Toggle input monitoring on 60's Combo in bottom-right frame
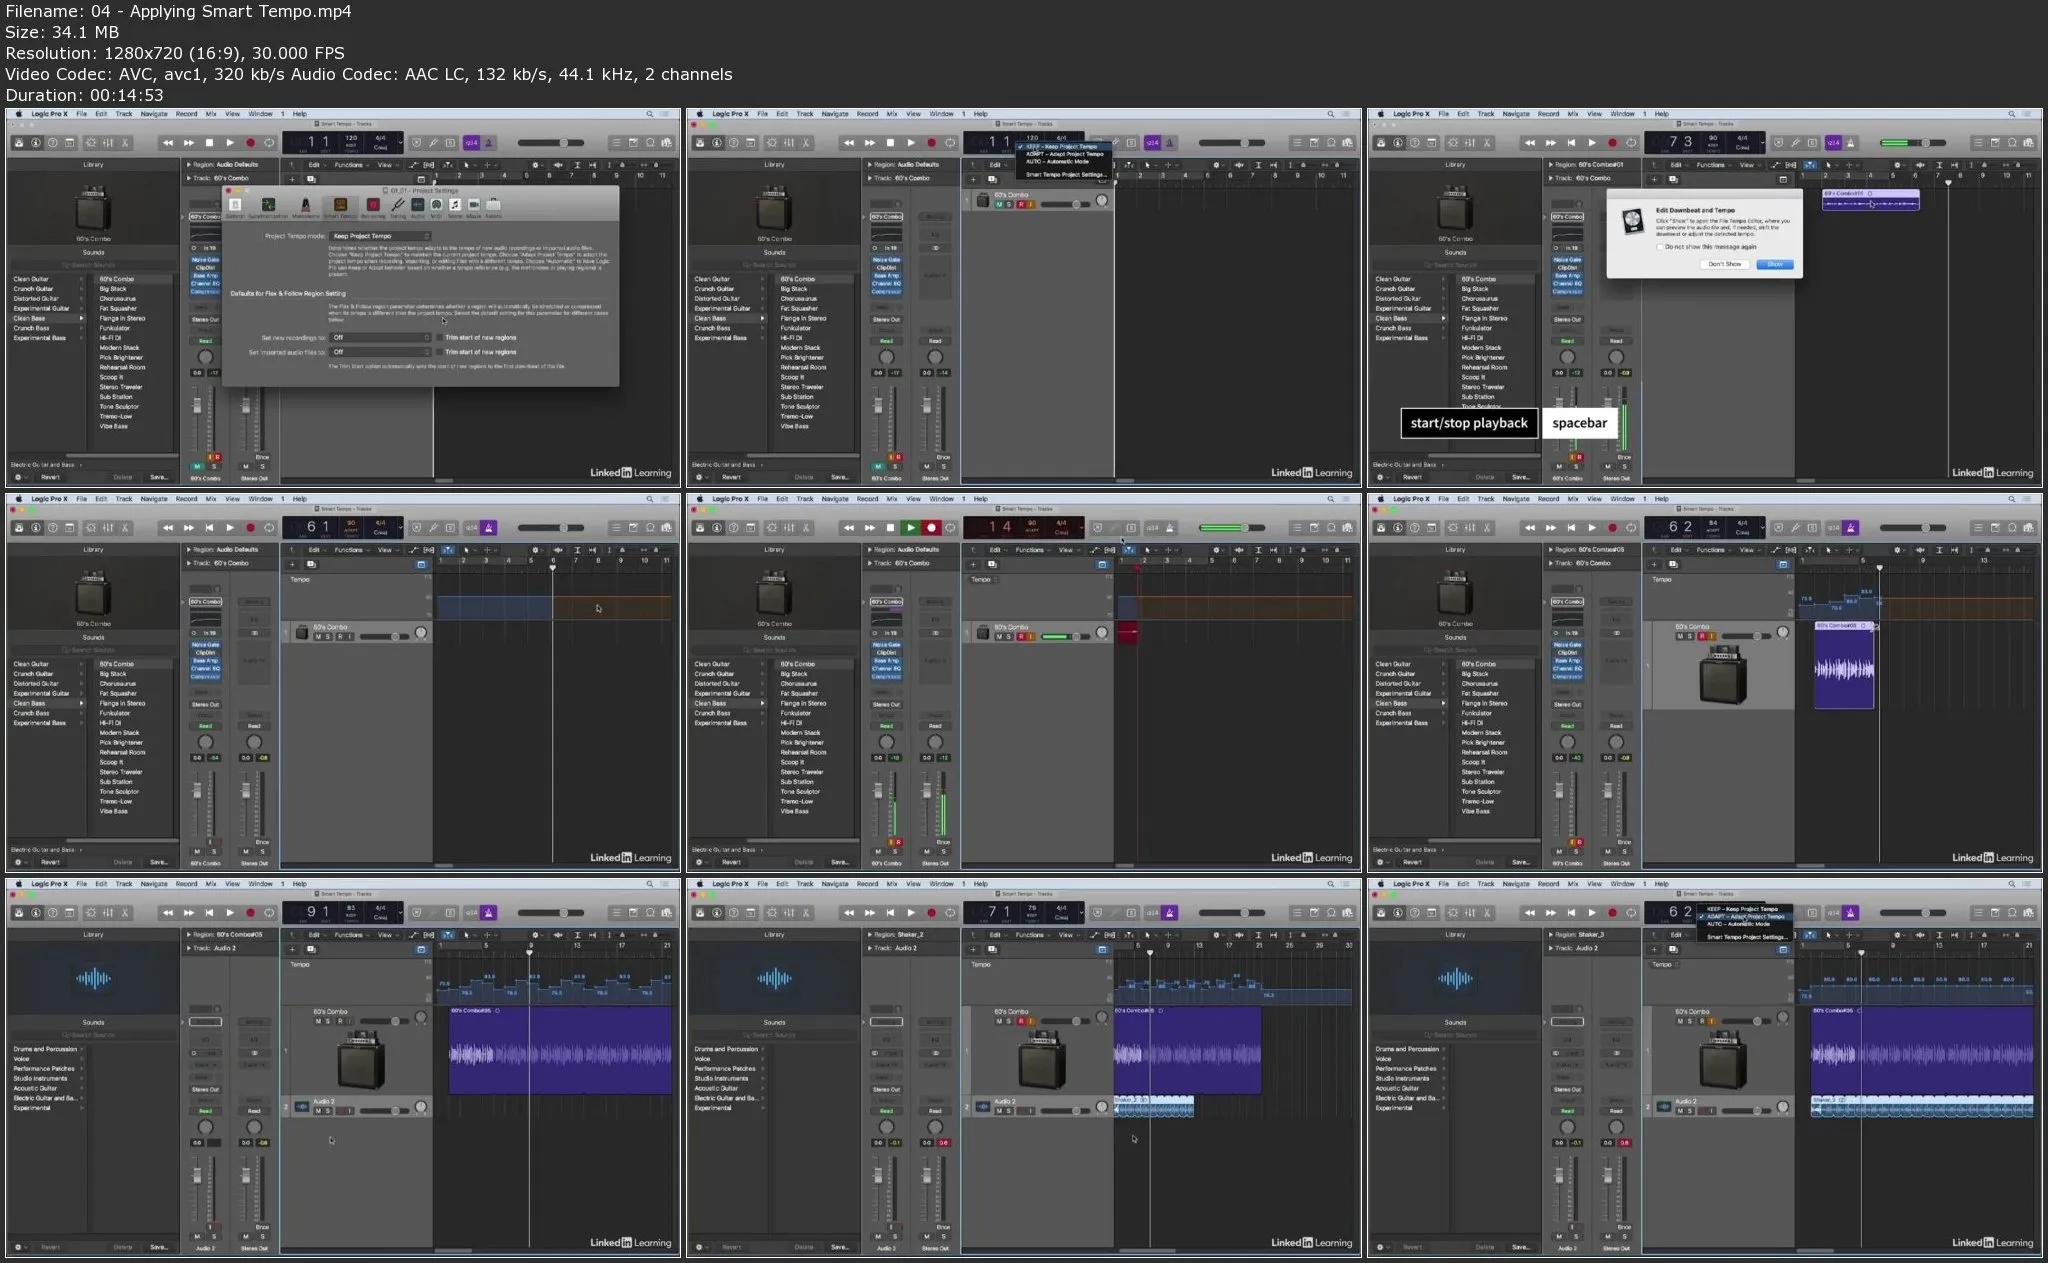This screenshot has width=2048, height=1263. [x=1712, y=1021]
